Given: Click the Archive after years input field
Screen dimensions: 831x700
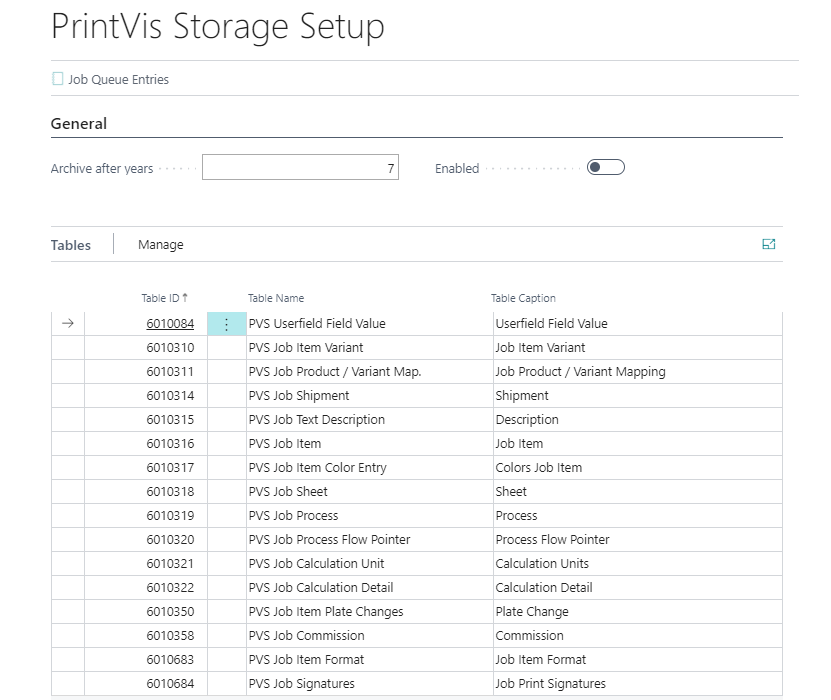Looking at the screenshot, I should coord(300,168).
